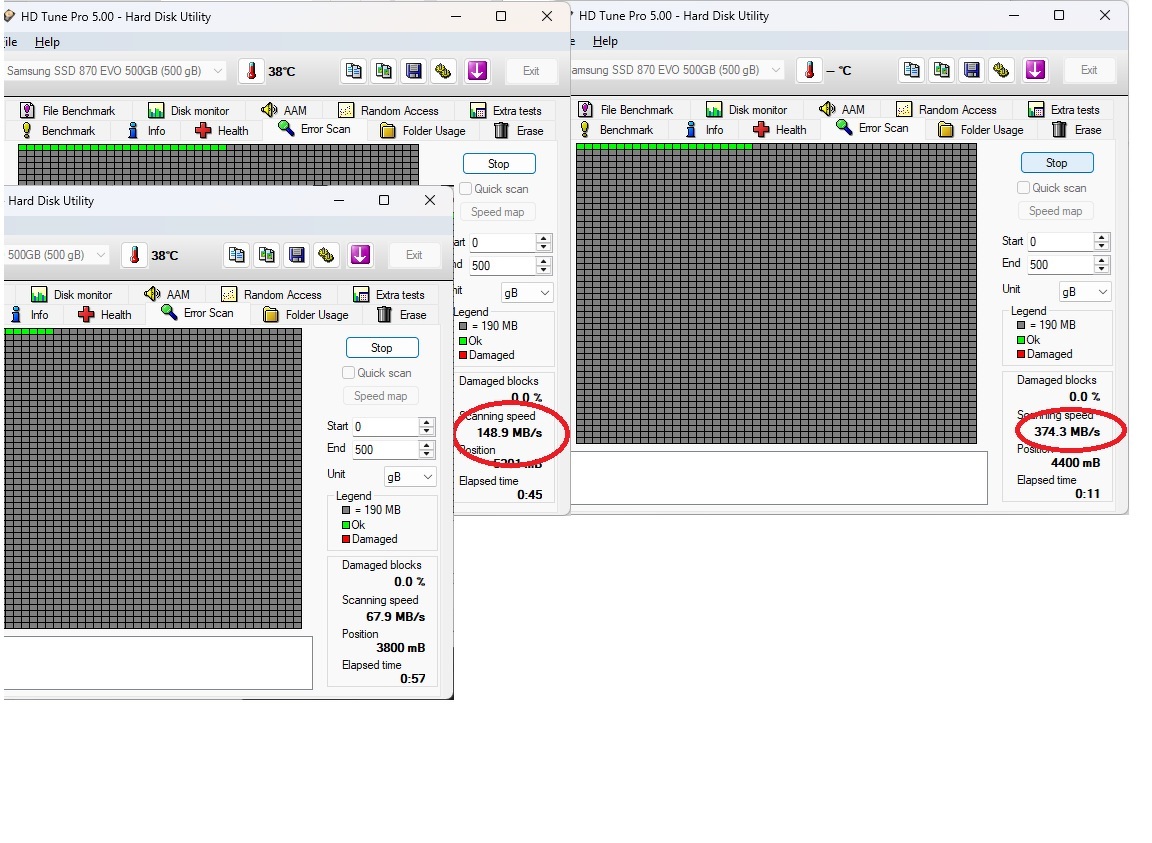The width and height of the screenshot is (1152, 843).
Task: Click scan block grid in right window
Action: tap(777, 293)
